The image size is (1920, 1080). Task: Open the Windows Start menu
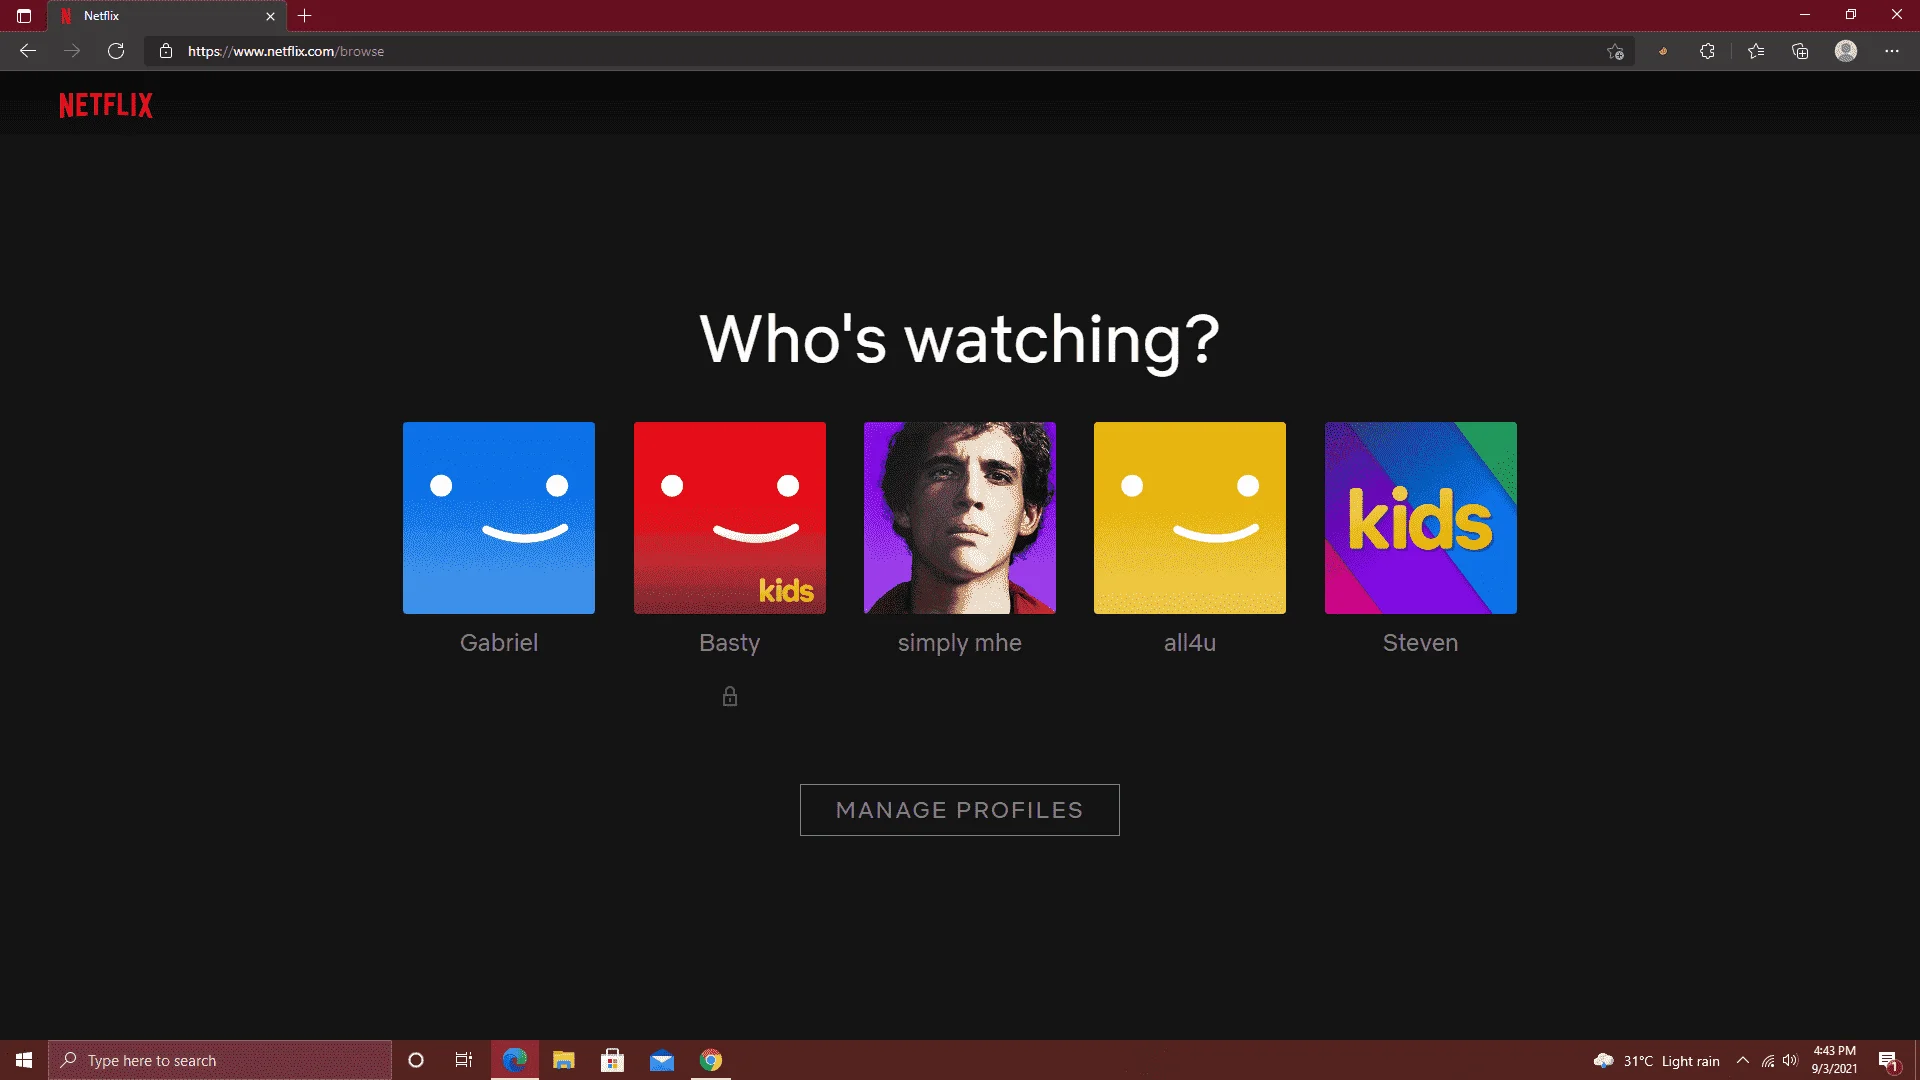(24, 1060)
